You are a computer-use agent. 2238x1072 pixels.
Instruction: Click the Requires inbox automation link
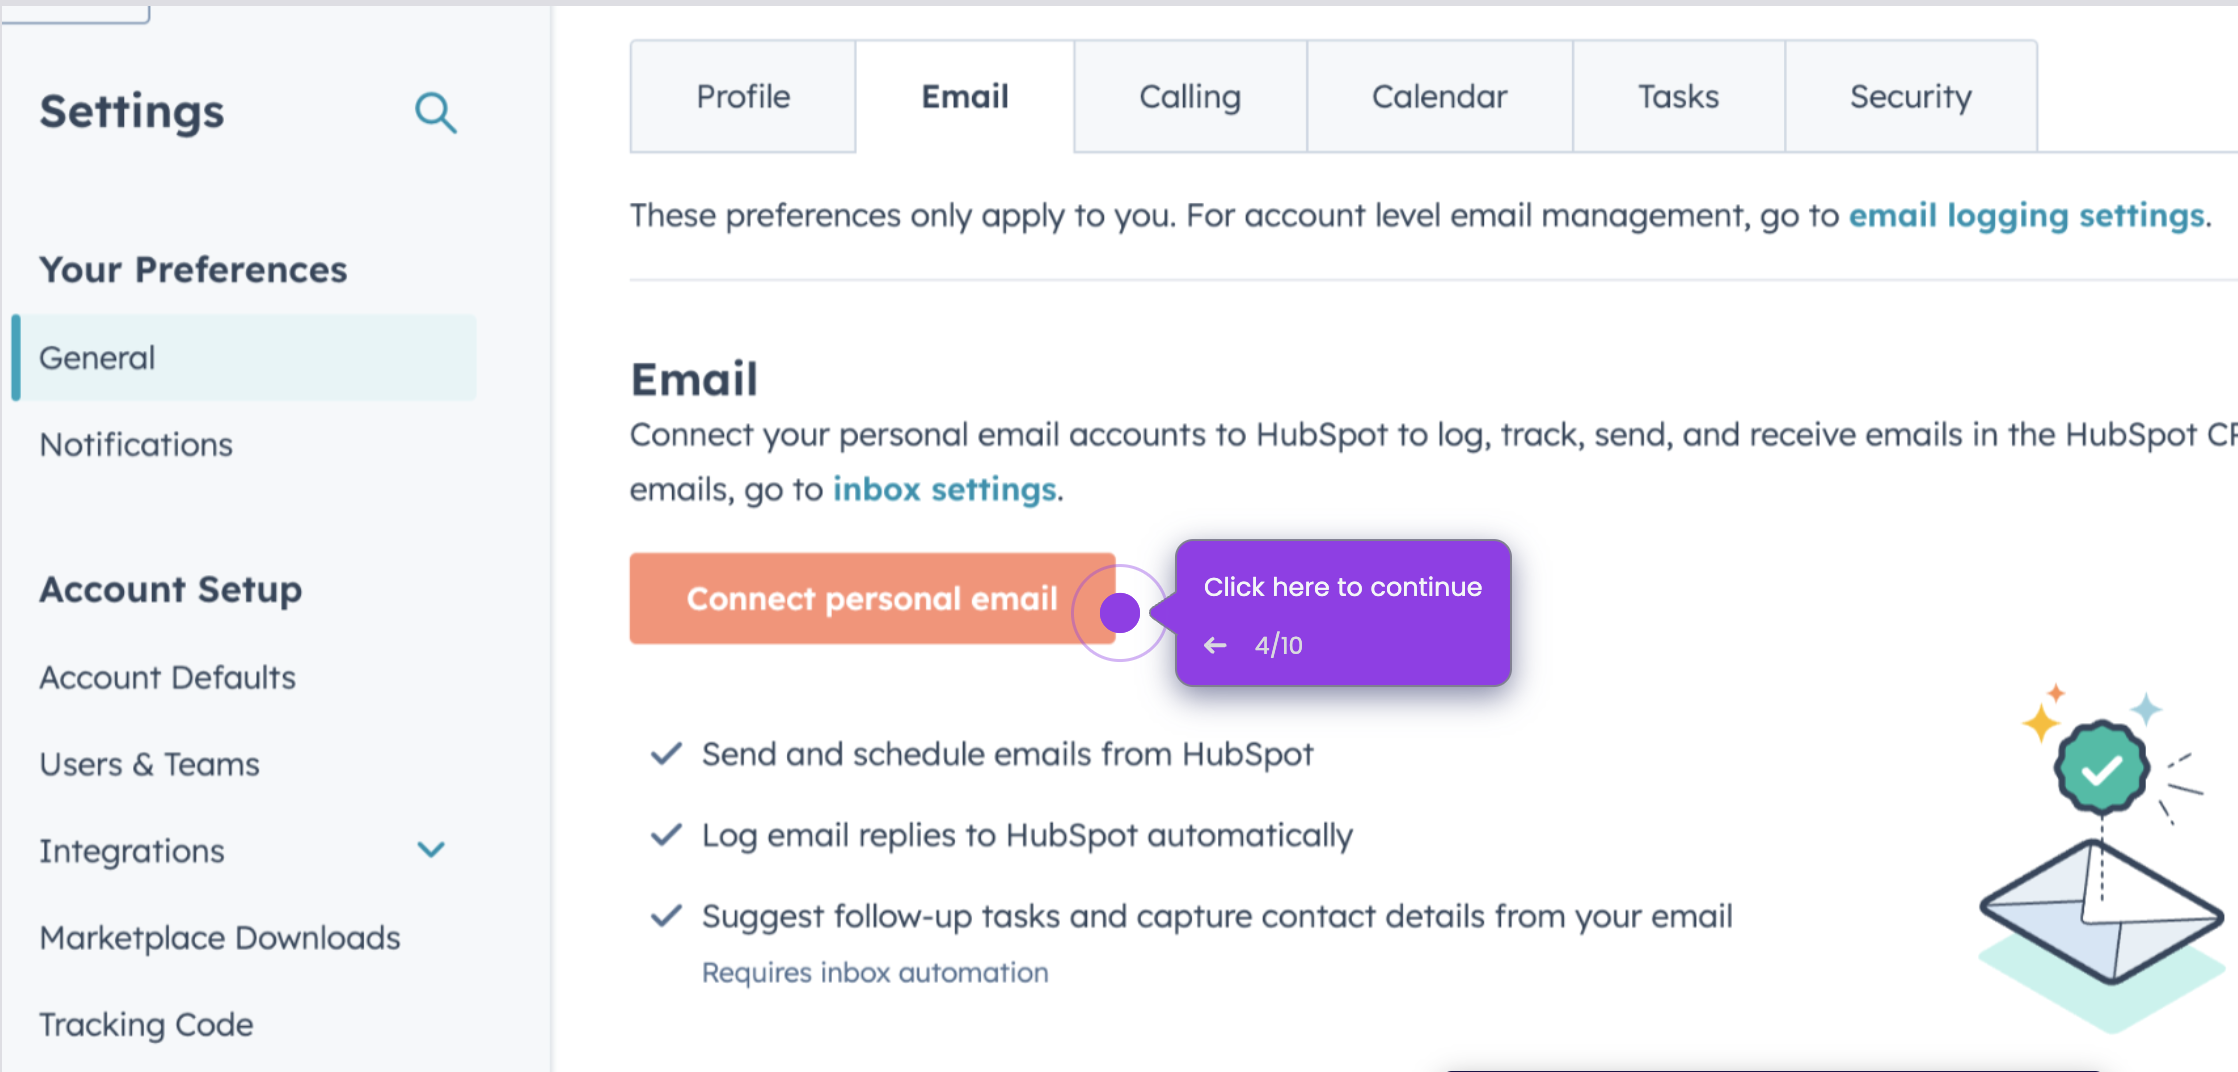pyautogui.click(x=874, y=971)
